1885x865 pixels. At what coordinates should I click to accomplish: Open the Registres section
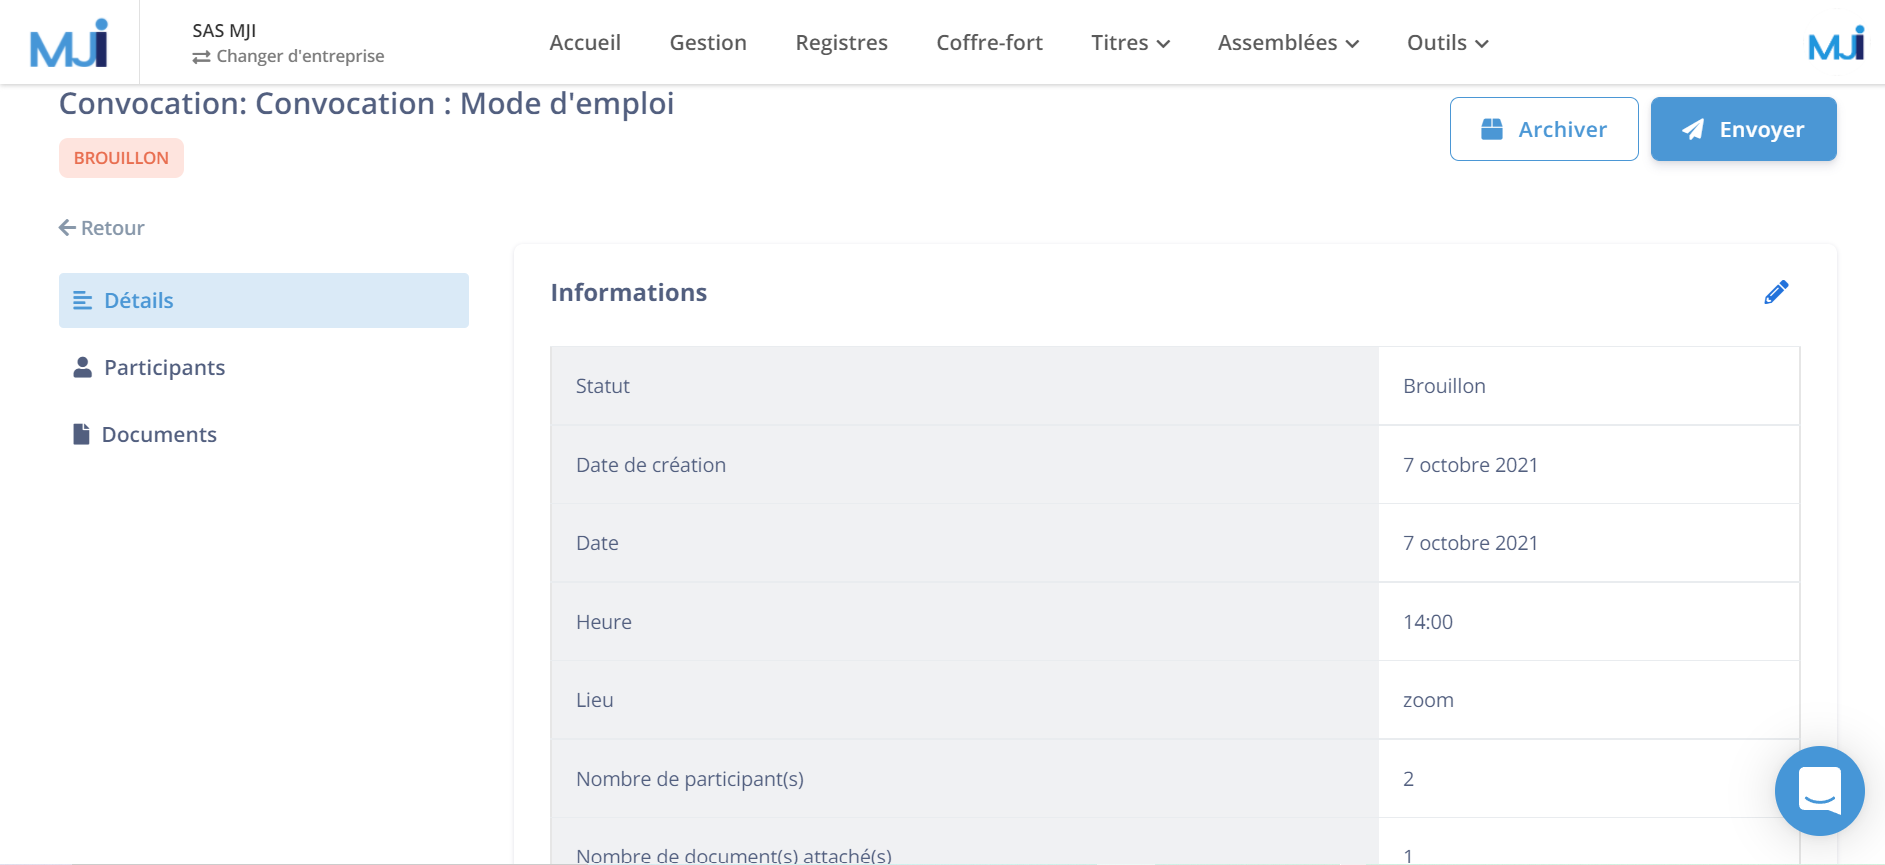pos(841,43)
